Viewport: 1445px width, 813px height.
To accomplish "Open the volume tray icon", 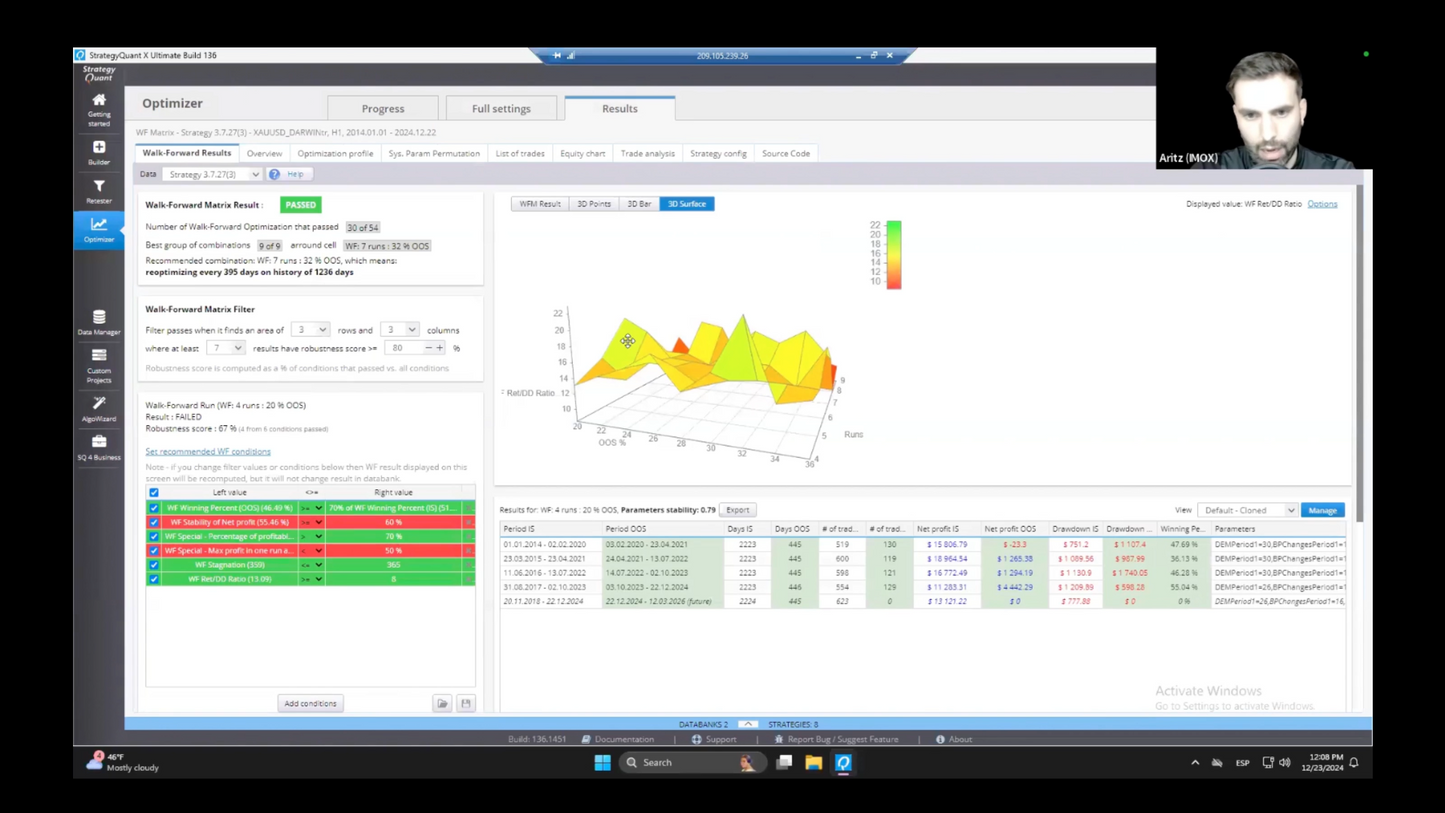I will coord(1285,762).
